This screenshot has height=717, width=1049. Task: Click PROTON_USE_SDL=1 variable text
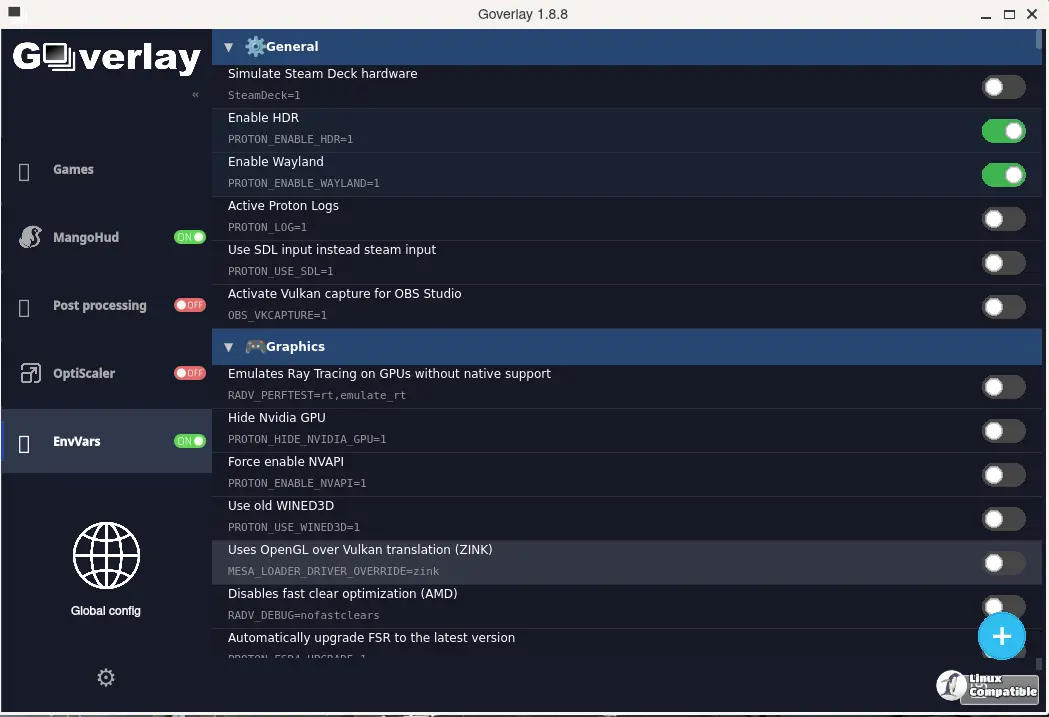coord(280,272)
